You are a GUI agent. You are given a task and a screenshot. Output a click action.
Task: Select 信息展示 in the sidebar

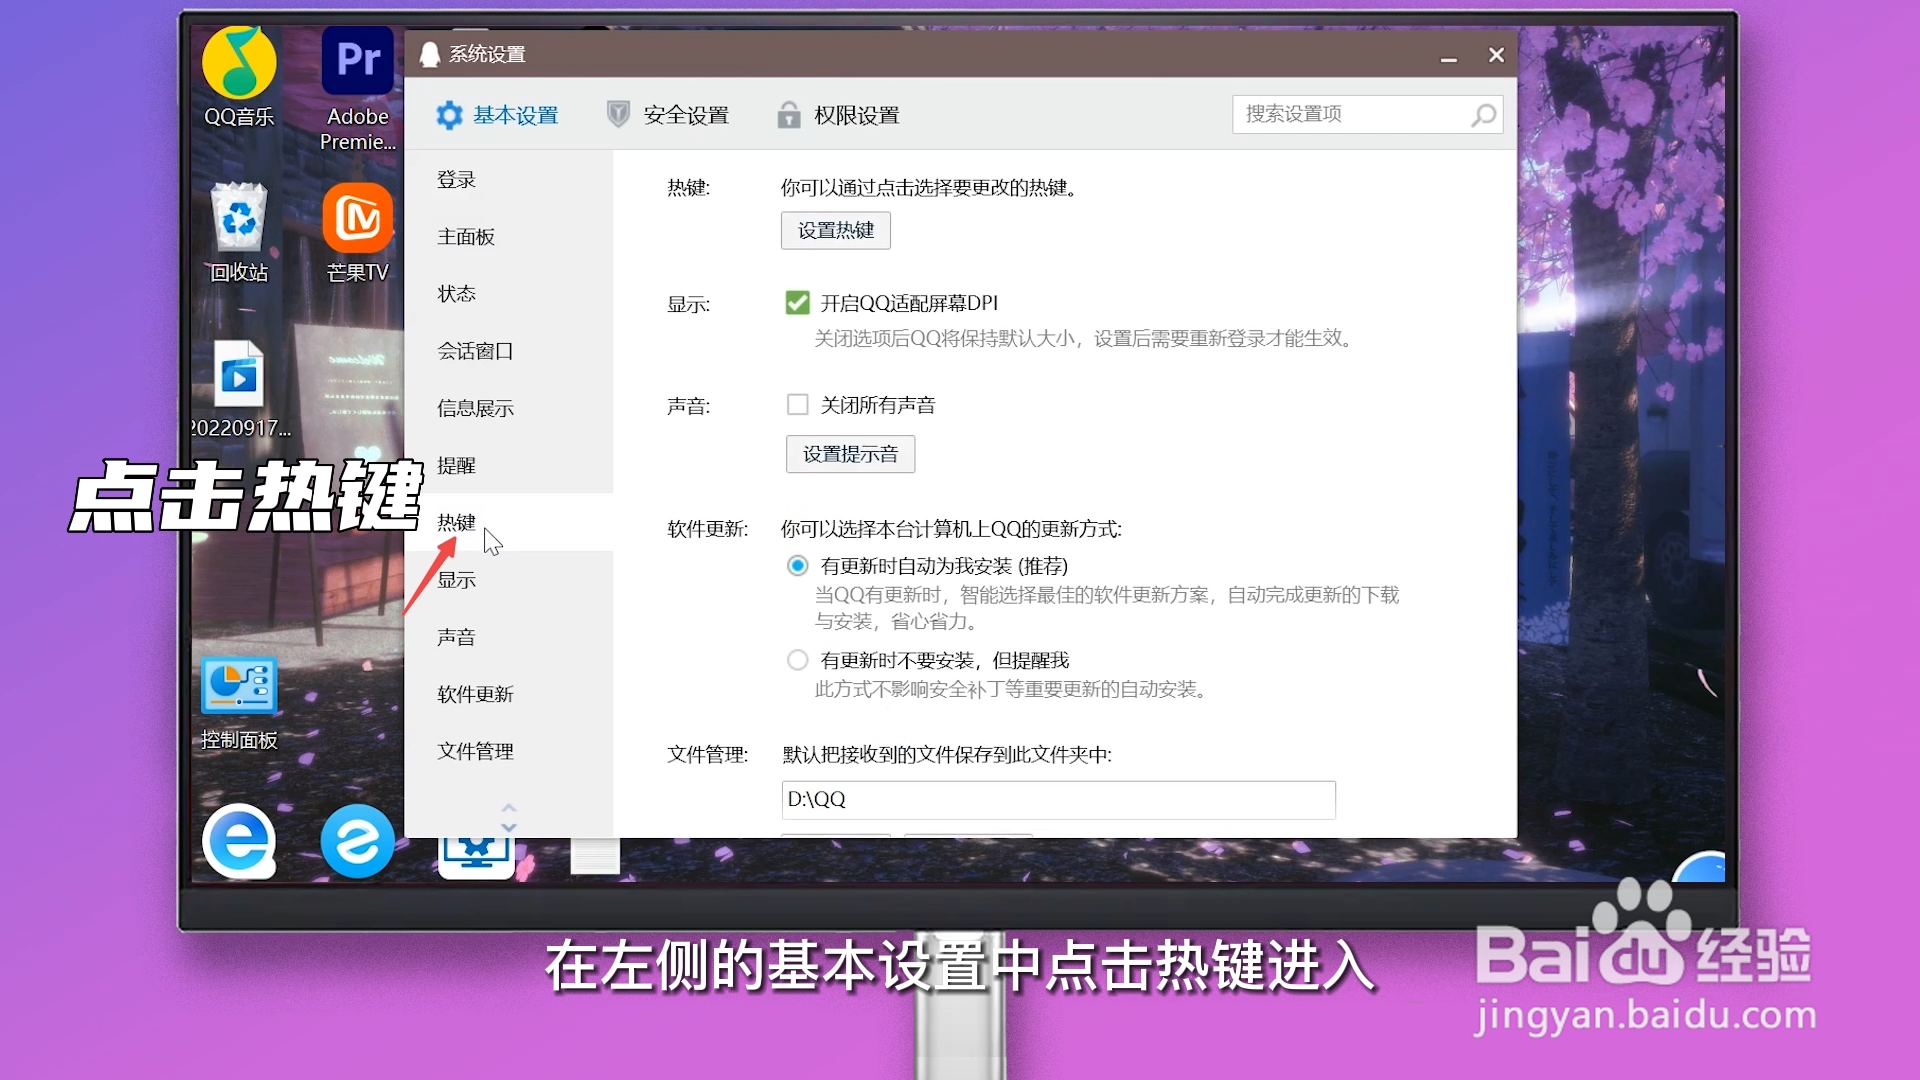click(508, 408)
